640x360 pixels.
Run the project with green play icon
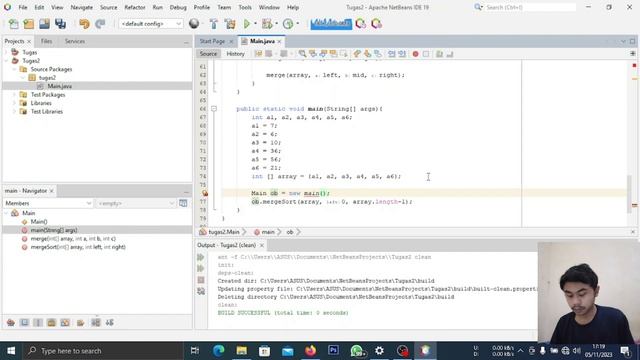pos(247,24)
